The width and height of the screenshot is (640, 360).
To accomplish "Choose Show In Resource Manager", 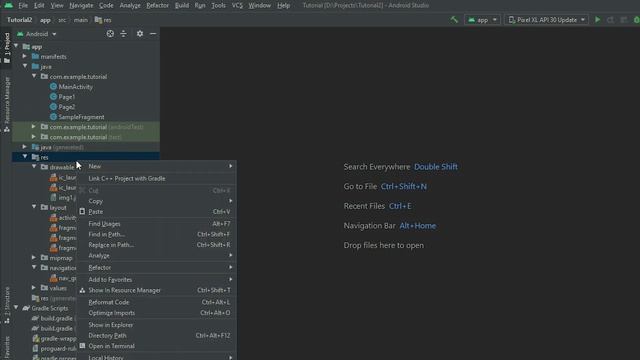I will [157, 290].
